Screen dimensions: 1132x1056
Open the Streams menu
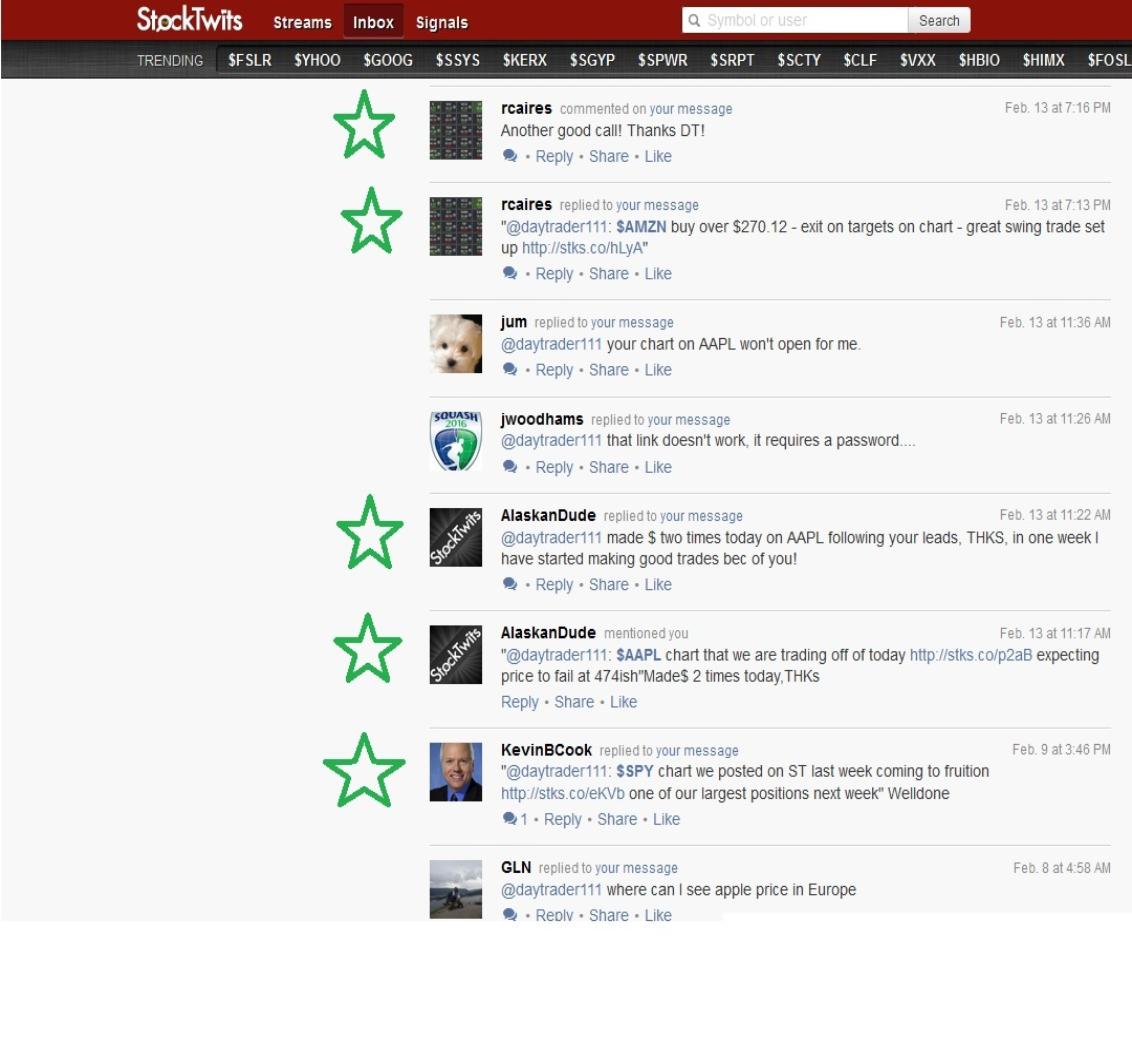click(303, 22)
